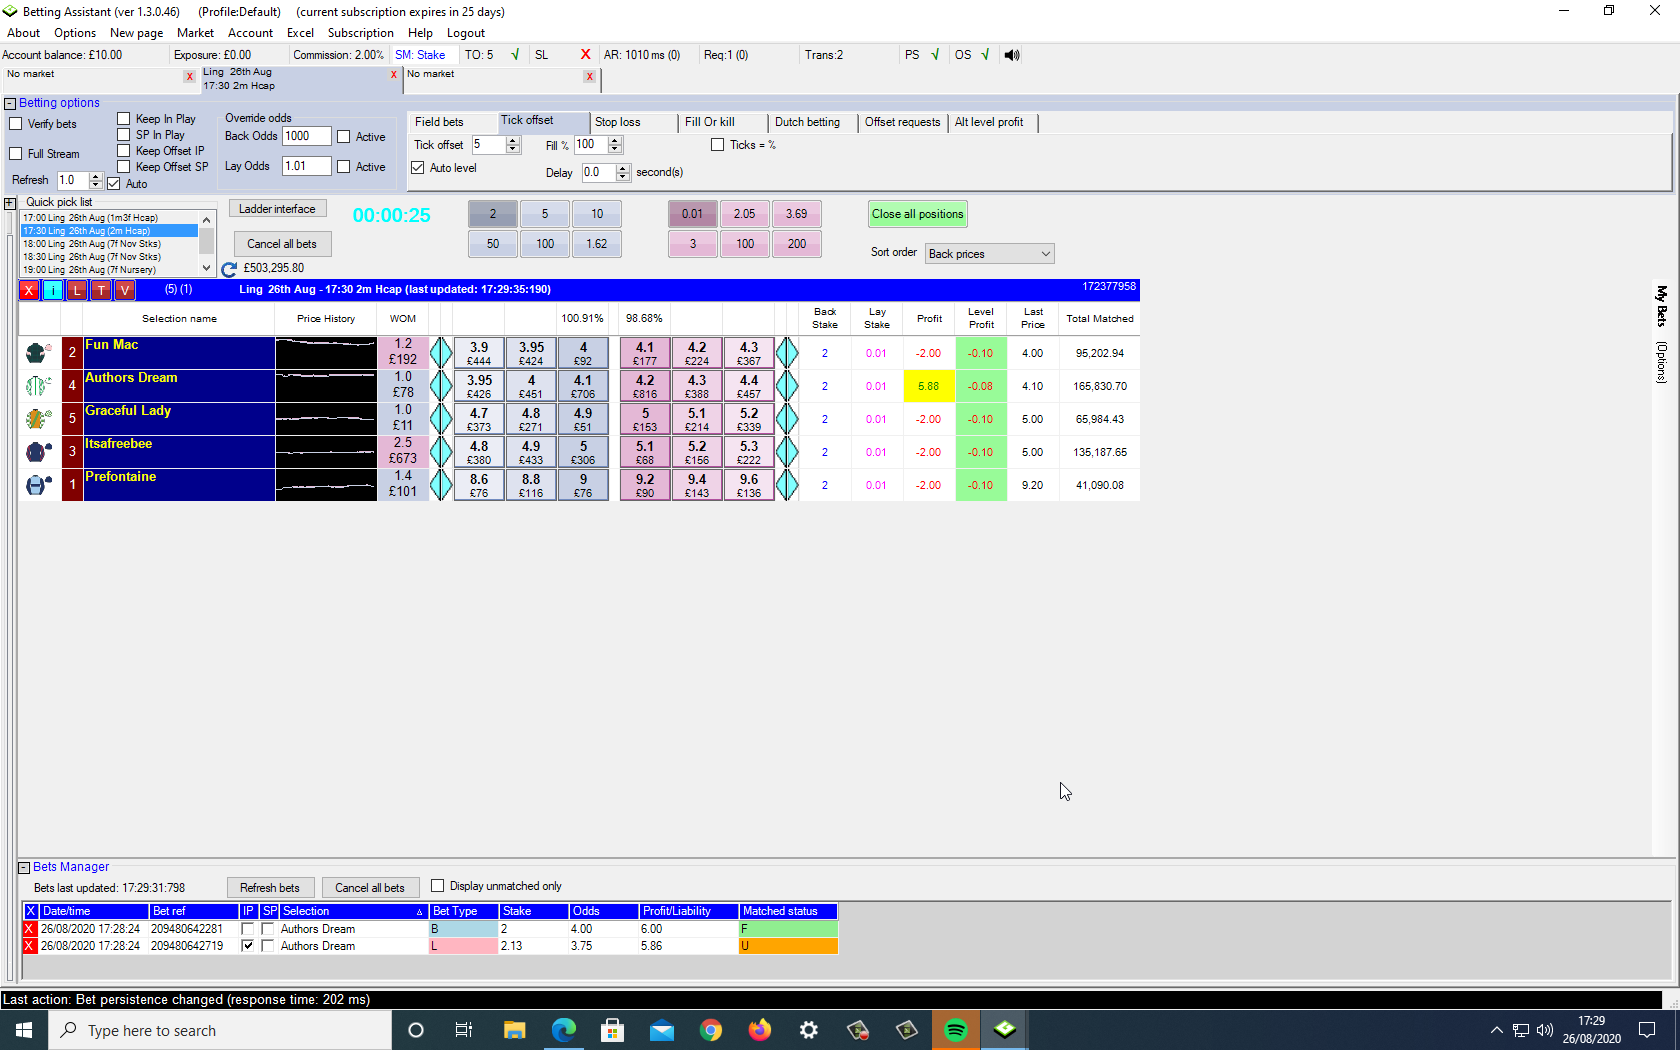Click the cyan 'i' market information icon
Screen dimensions: 1680x1050
coord(53,290)
